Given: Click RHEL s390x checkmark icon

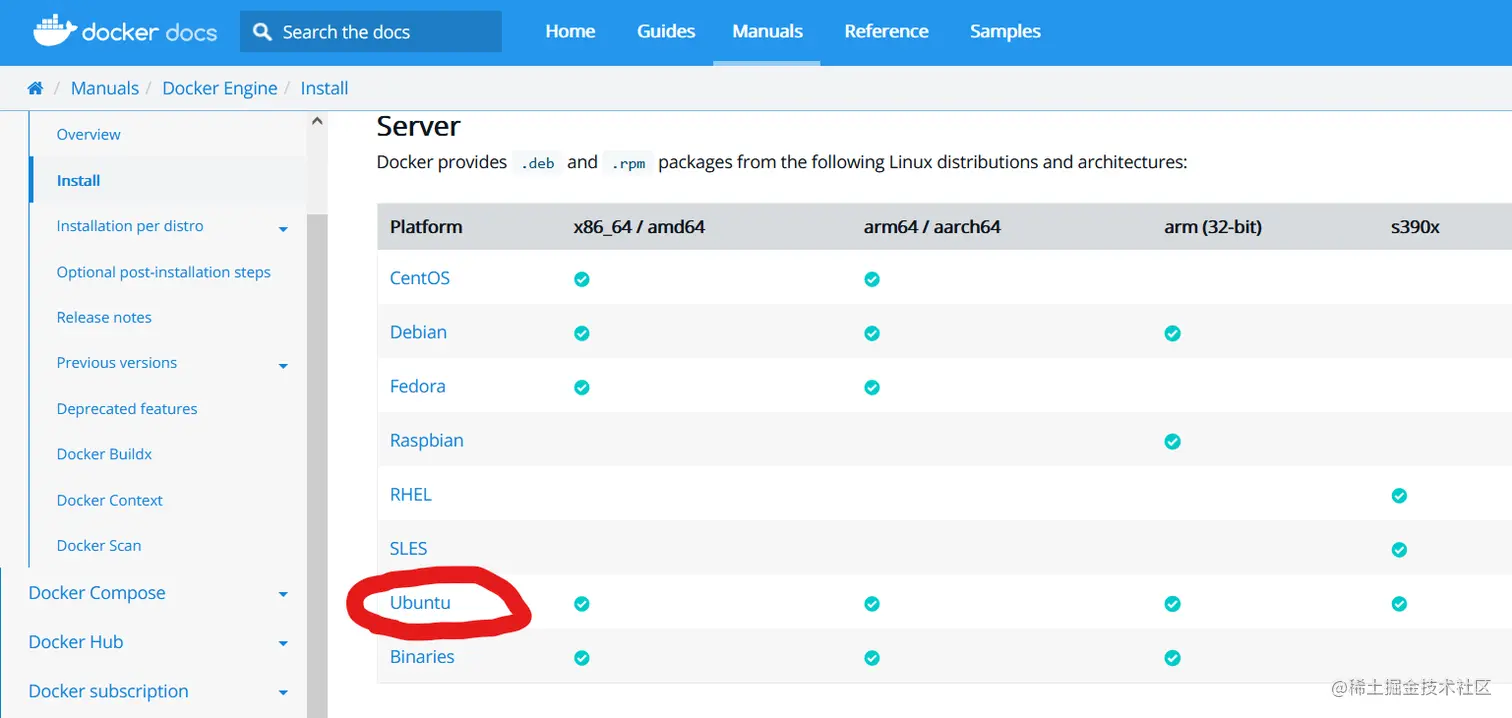Looking at the screenshot, I should pos(1400,495).
